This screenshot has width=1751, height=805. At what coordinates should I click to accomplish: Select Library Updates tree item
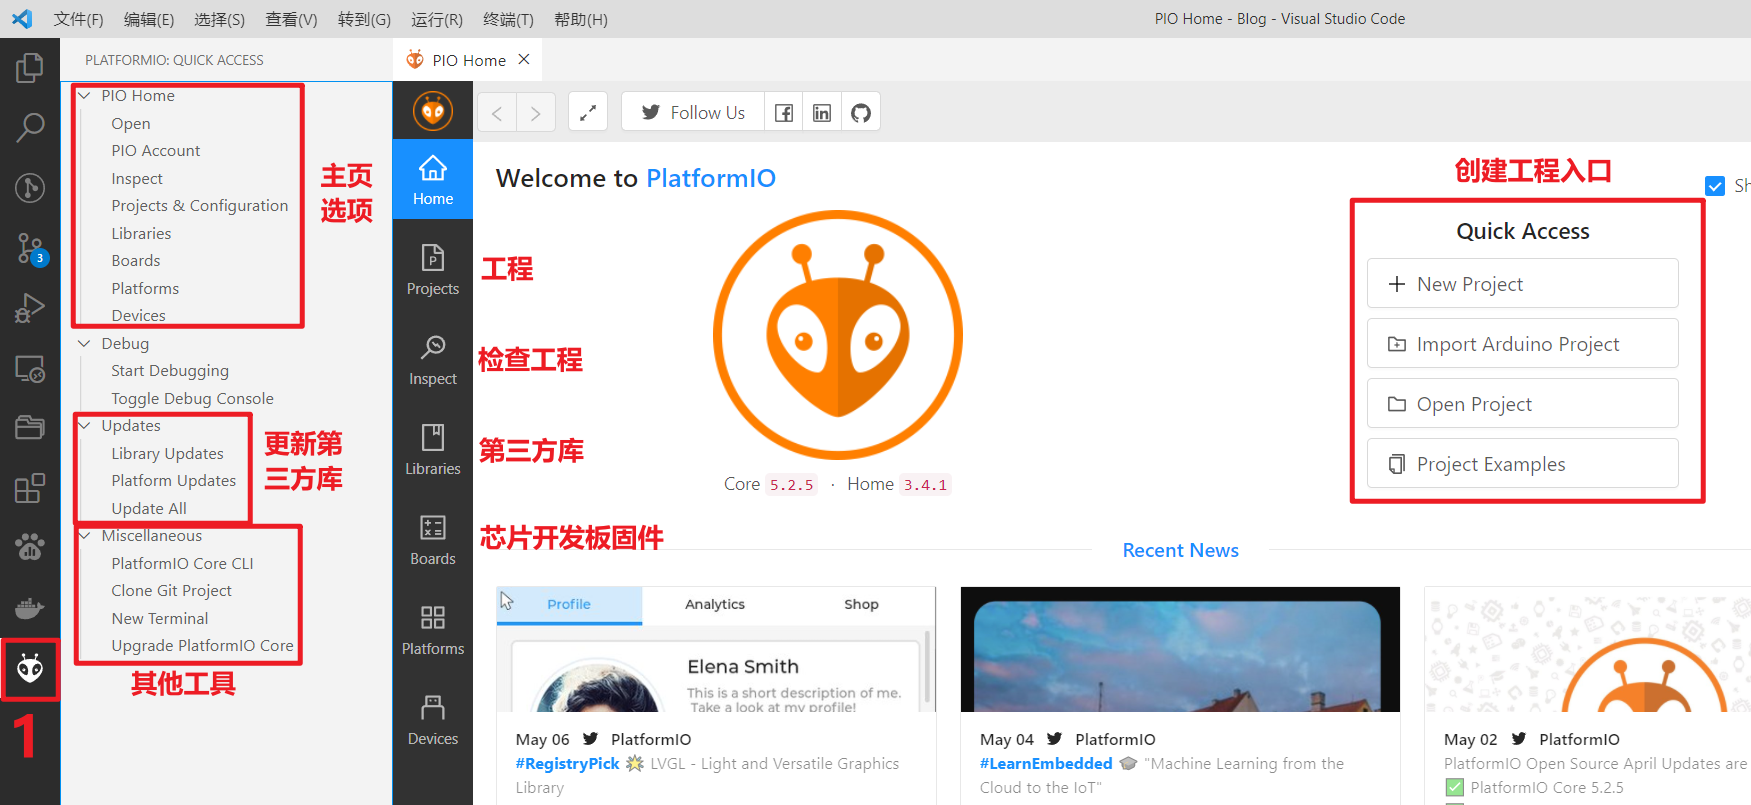coord(168,454)
